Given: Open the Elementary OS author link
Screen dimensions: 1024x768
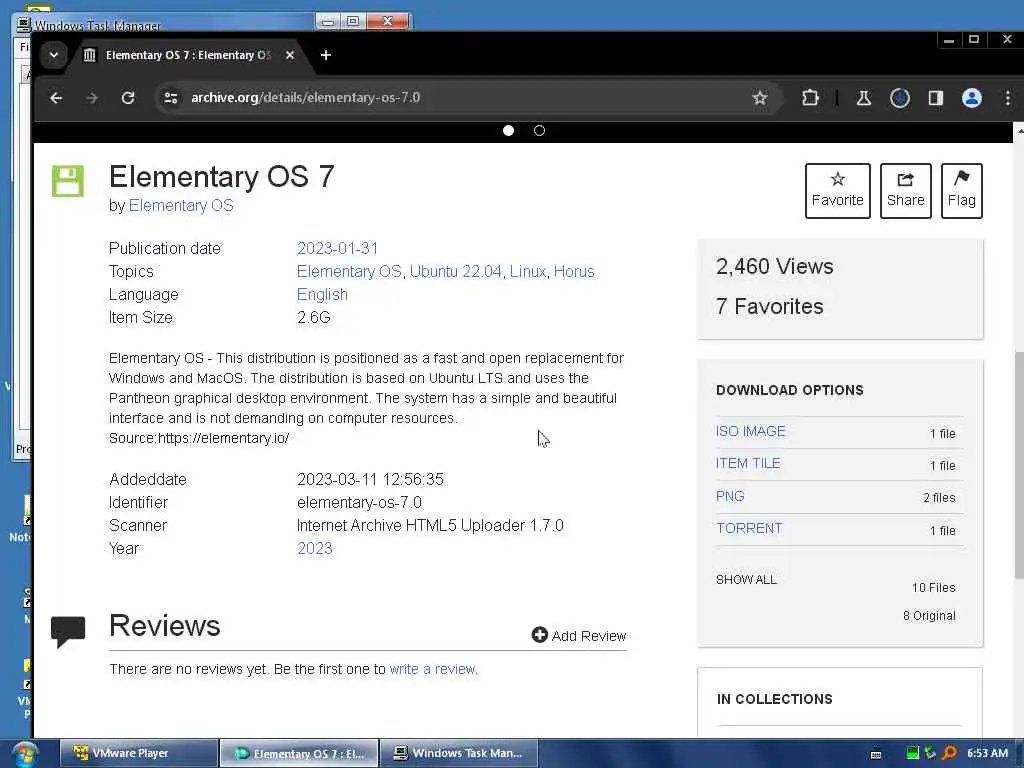Looking at the screenshot, I should tap(181, 206).
